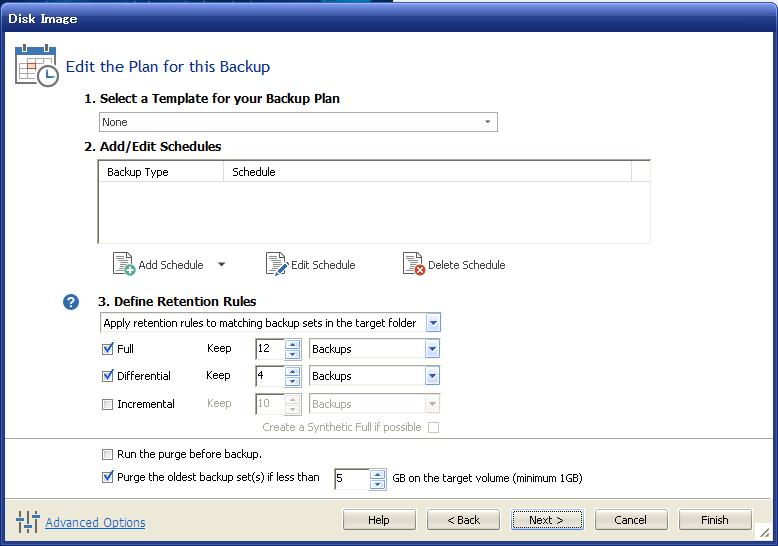Viewport: 778px width, 546px height.
Task: Click the backup plan calendar clock icon
Action: 37,65
